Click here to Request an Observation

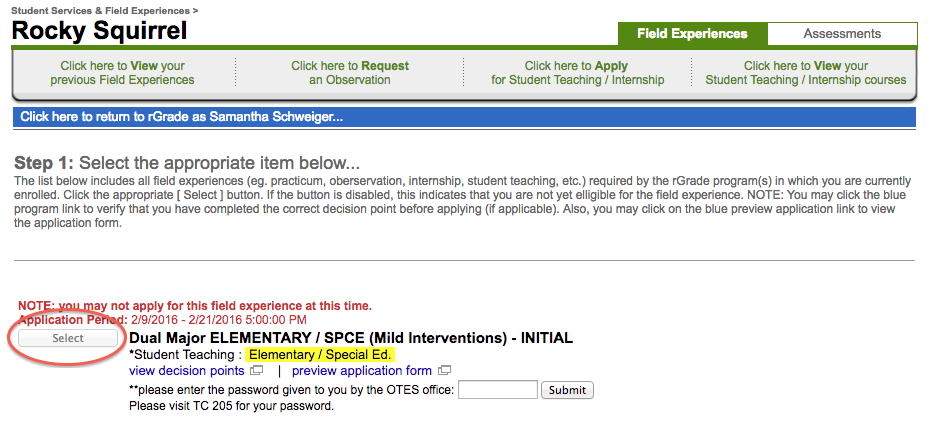tap(350, 73)
